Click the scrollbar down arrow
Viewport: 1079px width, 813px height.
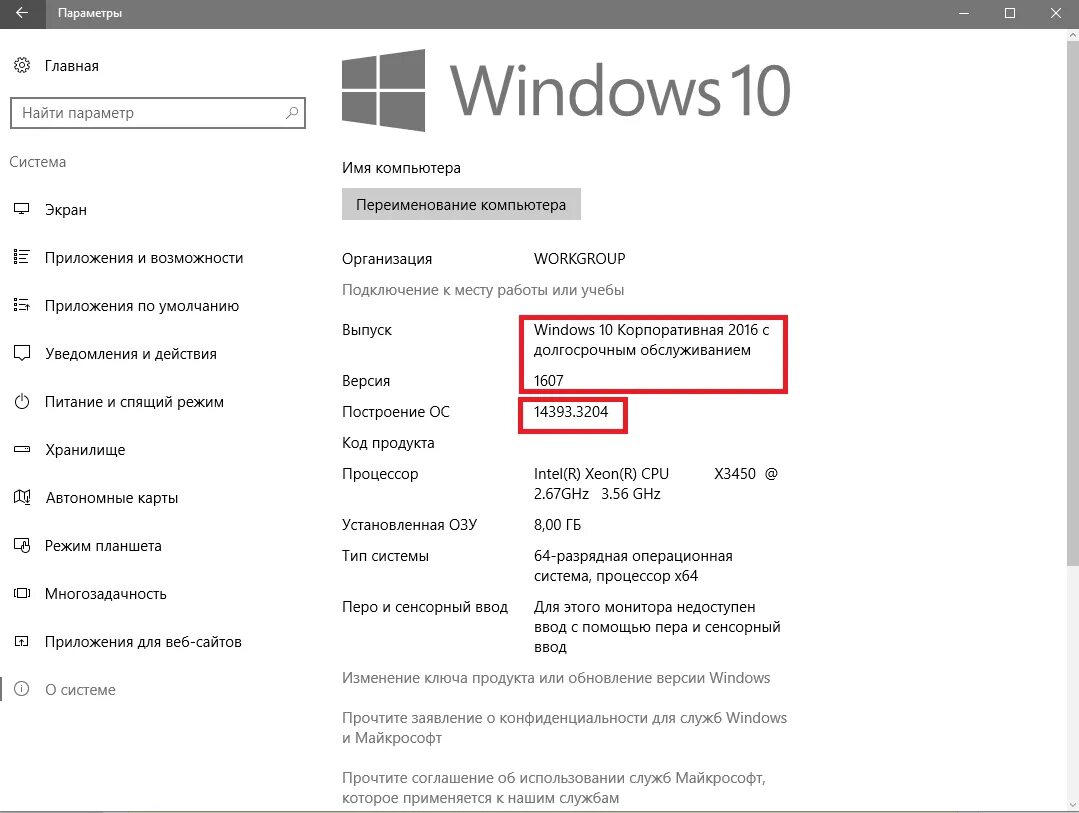click(1073, 804)
